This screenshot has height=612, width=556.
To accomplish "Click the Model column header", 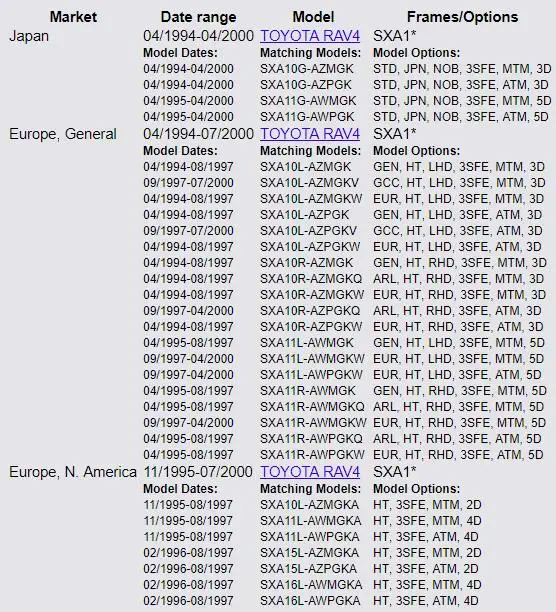I will (x=313, y=17).
